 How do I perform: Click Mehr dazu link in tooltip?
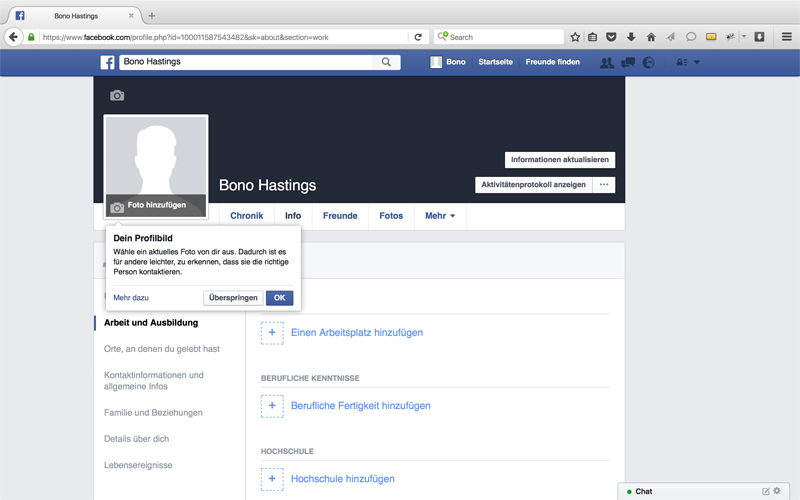131,297
